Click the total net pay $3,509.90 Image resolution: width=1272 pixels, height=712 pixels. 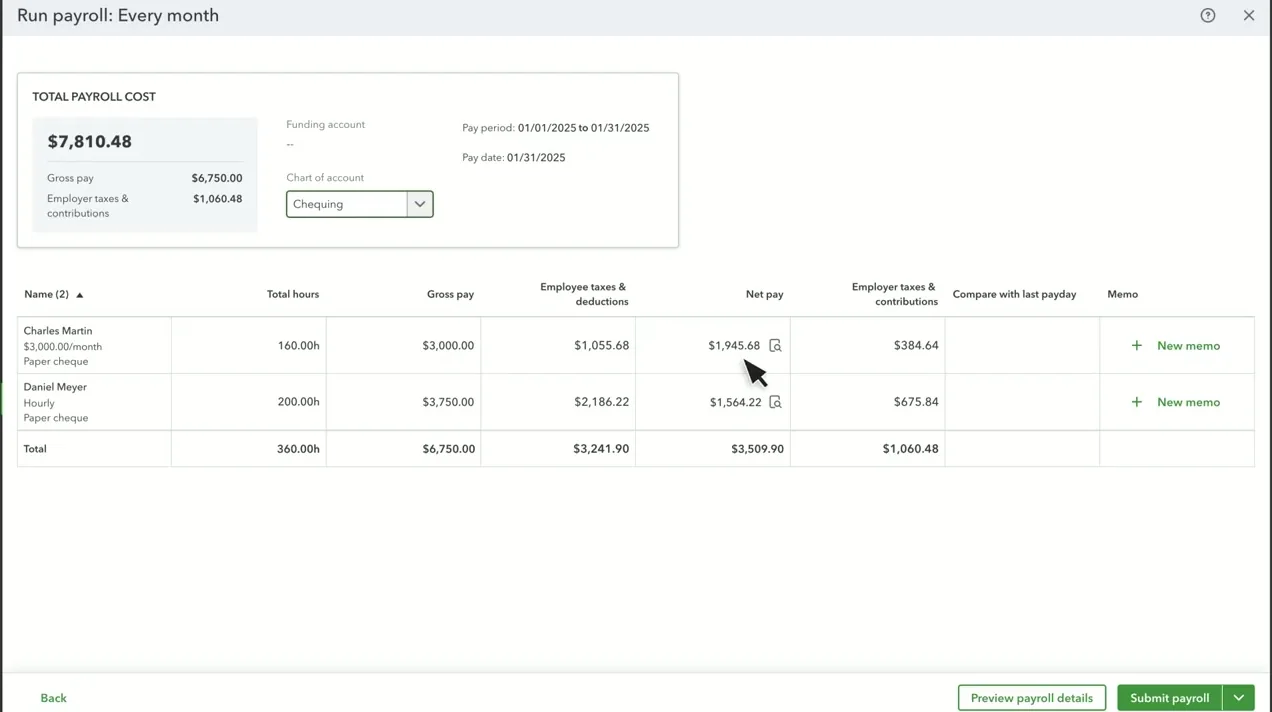(x=757, y=449)
